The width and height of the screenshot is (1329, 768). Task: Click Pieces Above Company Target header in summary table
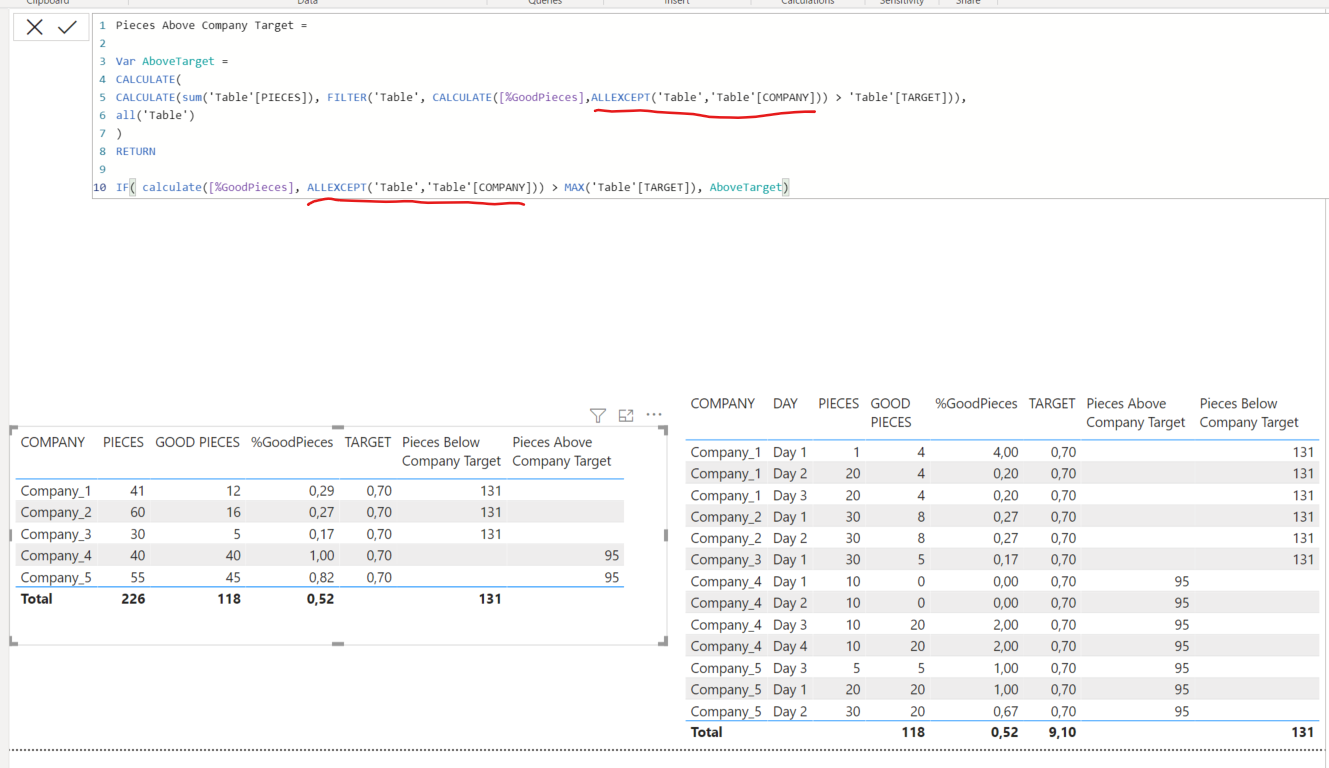tap(562, 451)
